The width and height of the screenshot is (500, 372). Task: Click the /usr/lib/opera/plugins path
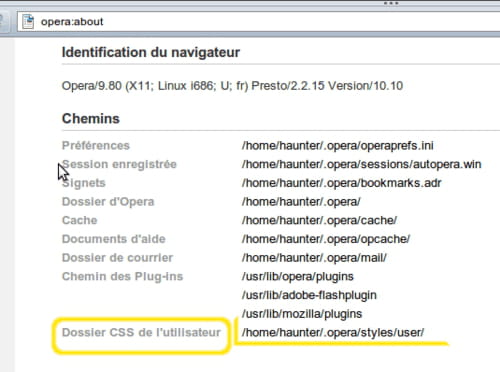pos(298,277)
